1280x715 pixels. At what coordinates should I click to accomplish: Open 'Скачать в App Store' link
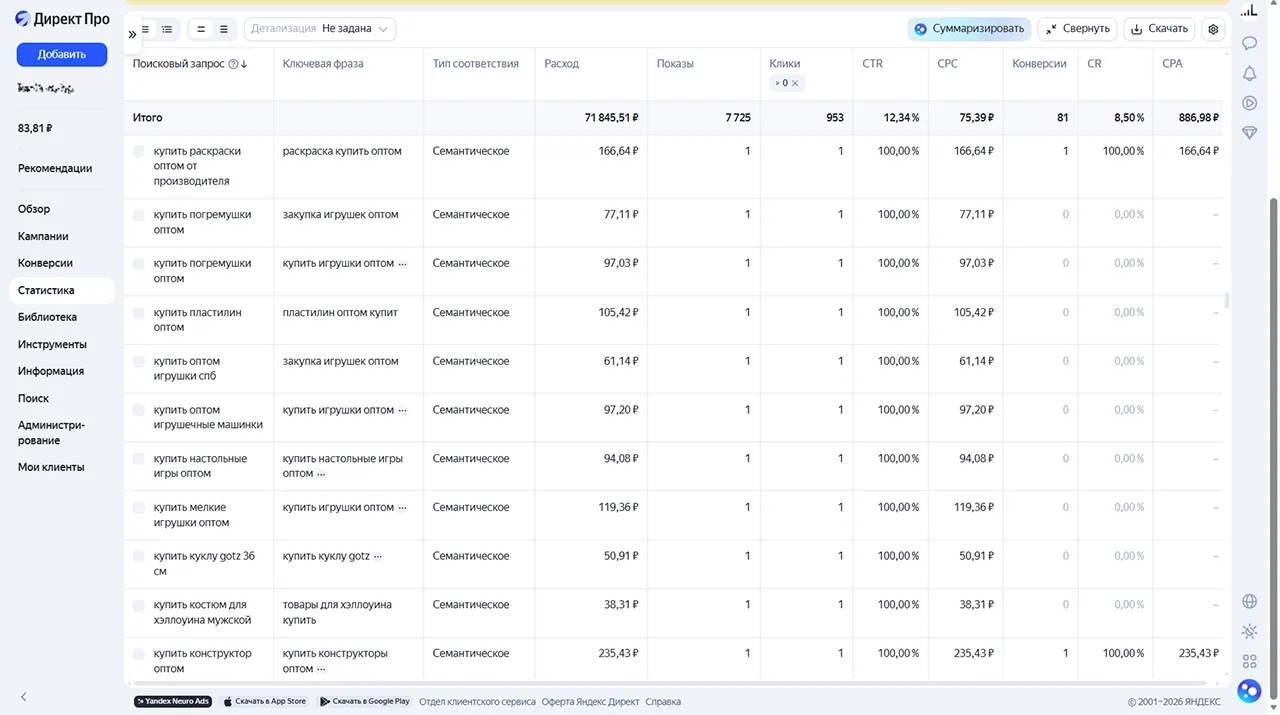click(x=265, y=701)
